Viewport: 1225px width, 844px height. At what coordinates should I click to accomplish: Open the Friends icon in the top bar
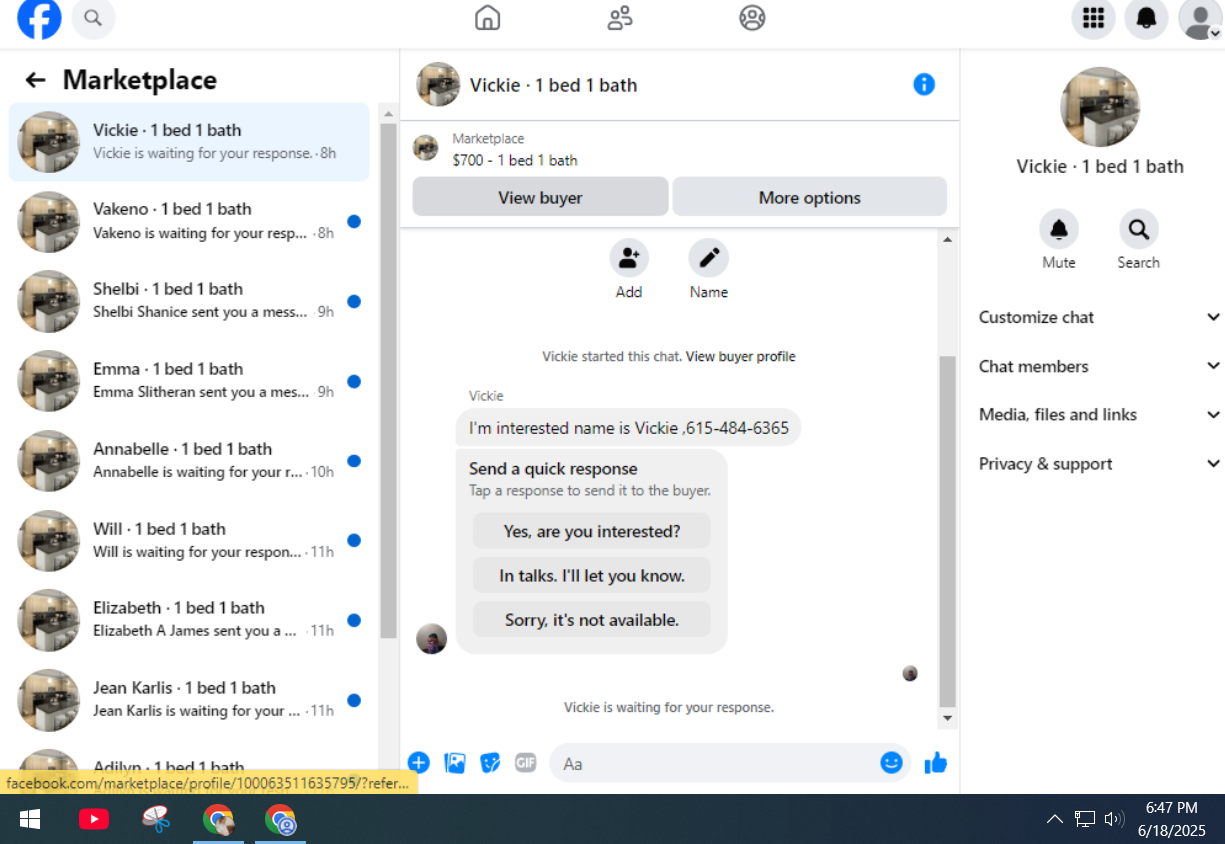click(x=620, y=18)
